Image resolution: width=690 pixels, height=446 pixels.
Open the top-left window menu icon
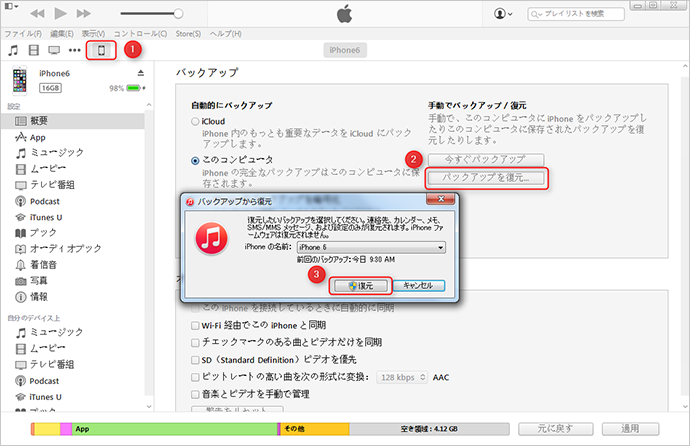[11, 6]
